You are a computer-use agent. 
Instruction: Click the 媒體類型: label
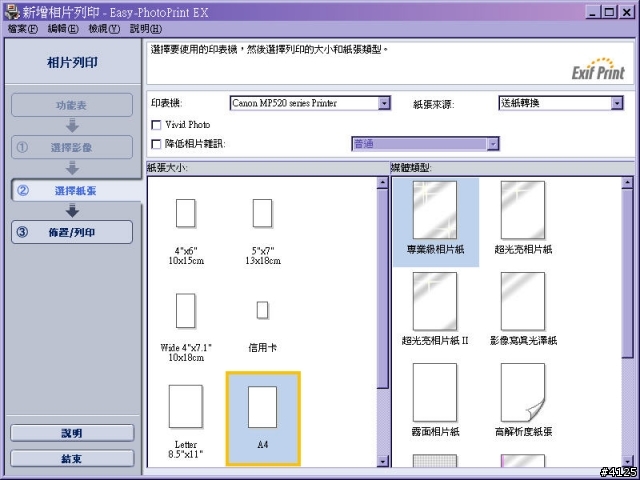pyautogui.click(x=411, y=168)
